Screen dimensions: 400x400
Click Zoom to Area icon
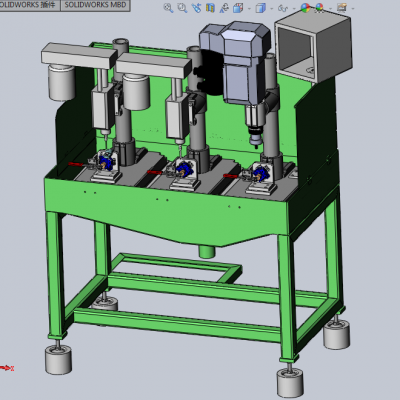click(x=182, y=8)
